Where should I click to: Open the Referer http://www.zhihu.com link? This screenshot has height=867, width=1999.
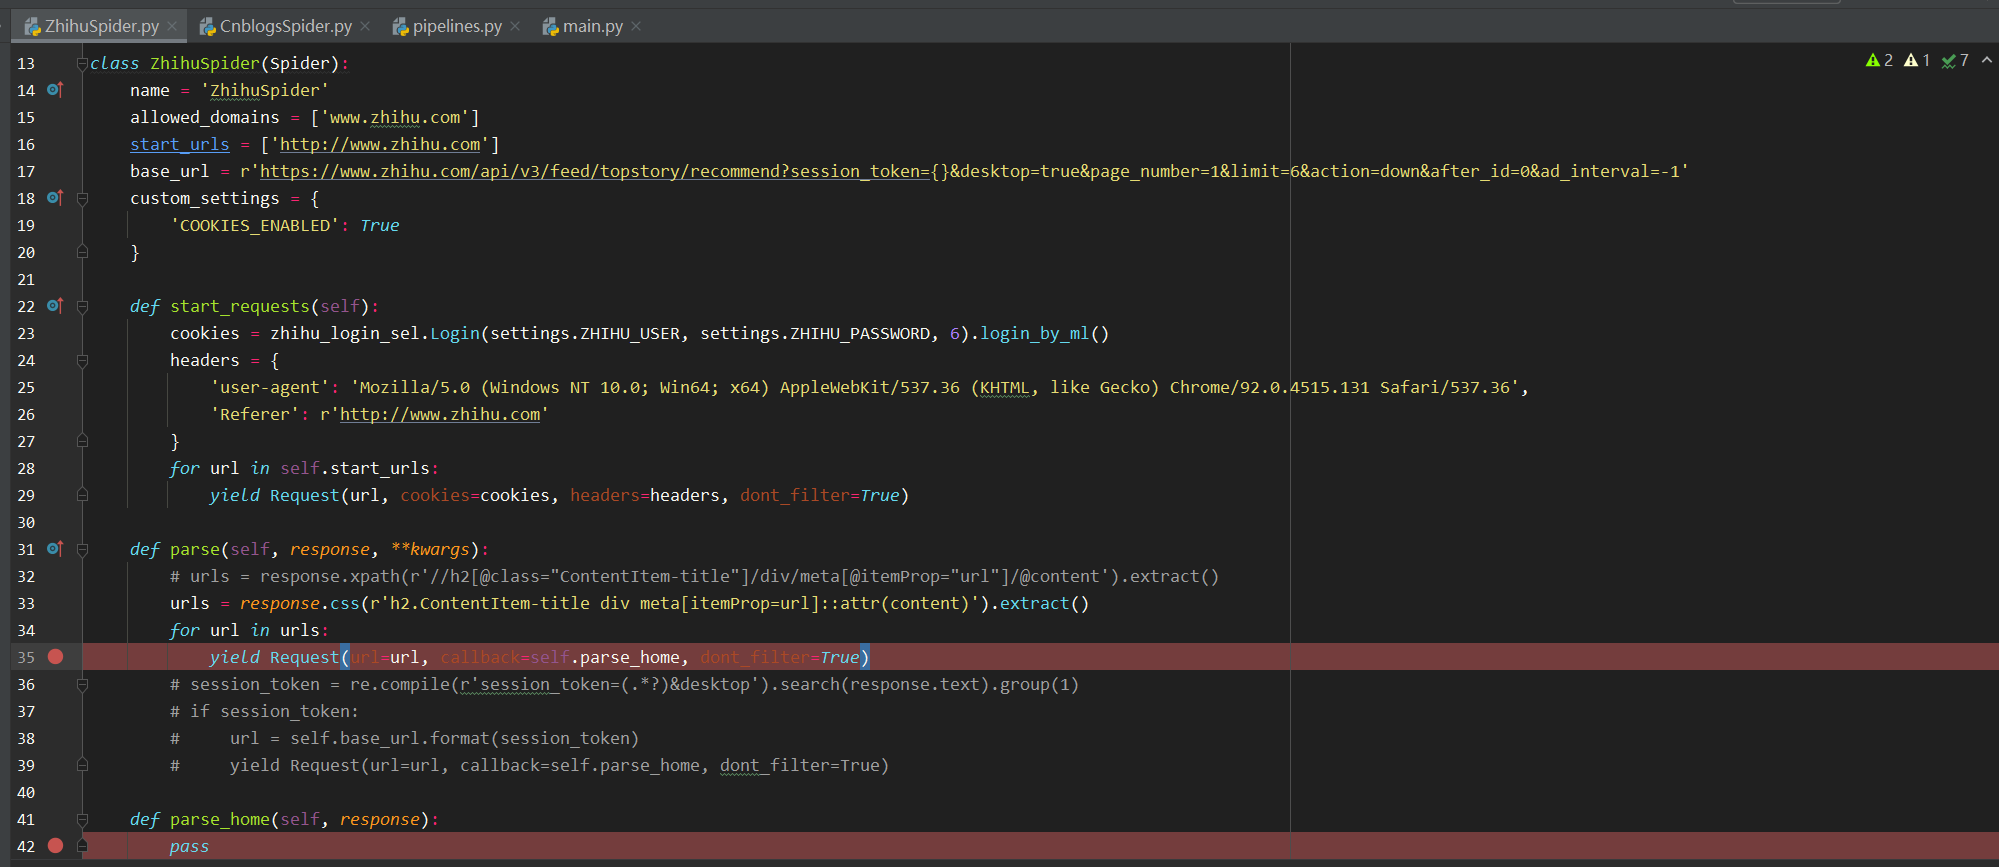440,414
